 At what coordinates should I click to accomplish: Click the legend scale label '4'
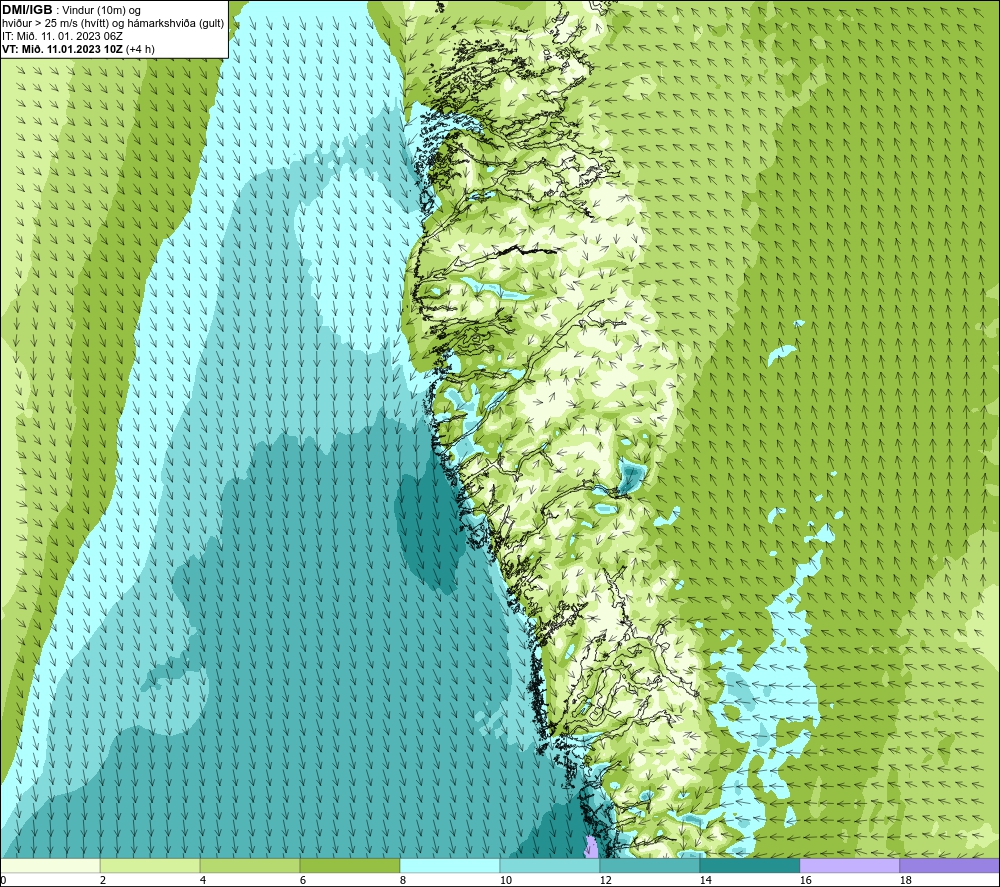[203, 880]
